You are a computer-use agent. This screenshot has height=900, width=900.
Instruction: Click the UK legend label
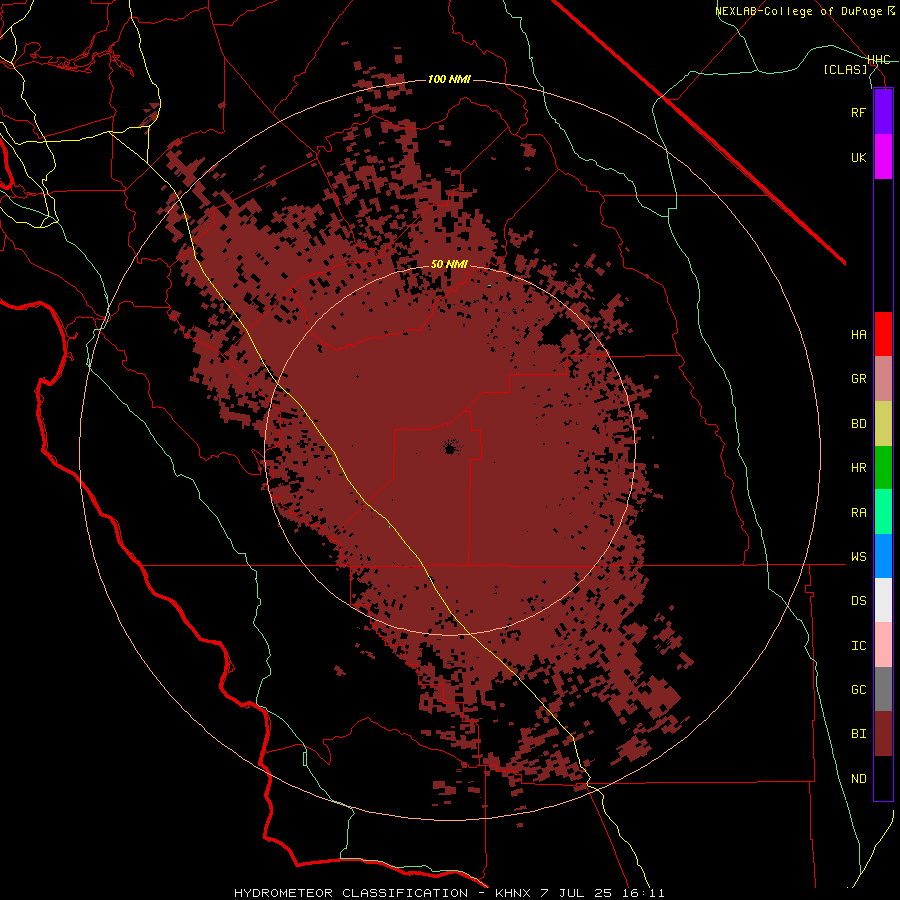[859, 157]
